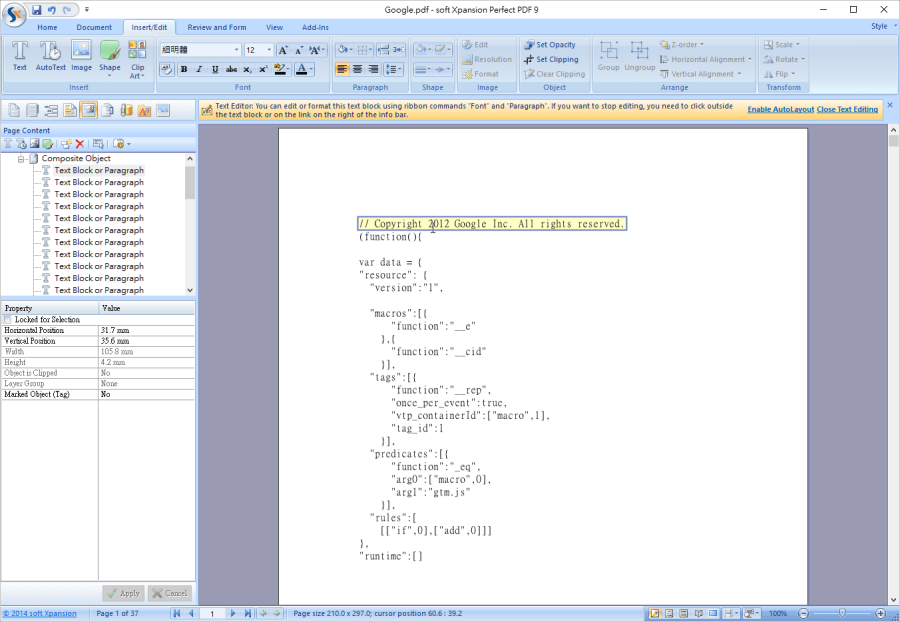Switch to the Home tab
Image resolution: width=900 pixels, height=622 pixels.
[x=47, y=27]
